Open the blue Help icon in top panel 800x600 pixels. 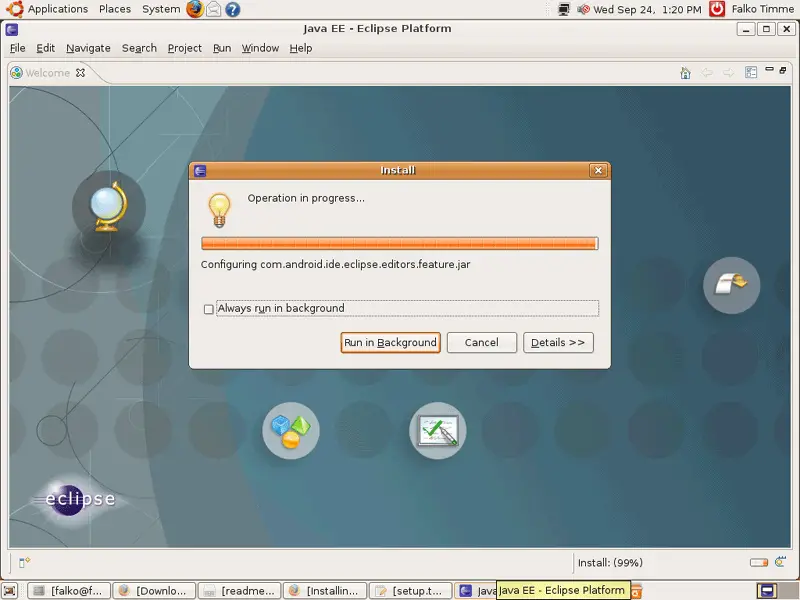233,9
